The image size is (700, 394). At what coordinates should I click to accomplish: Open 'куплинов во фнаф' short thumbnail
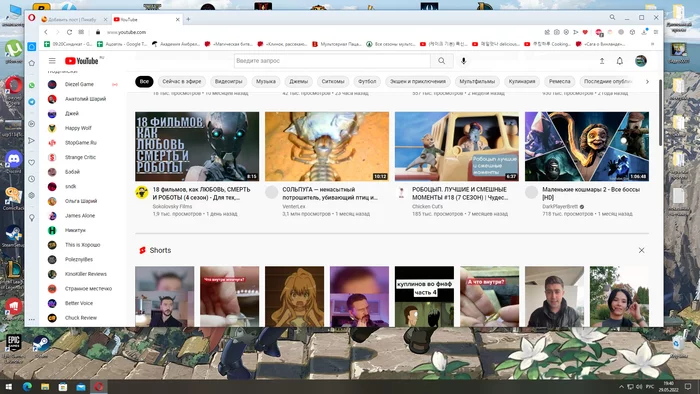(424, 296)
